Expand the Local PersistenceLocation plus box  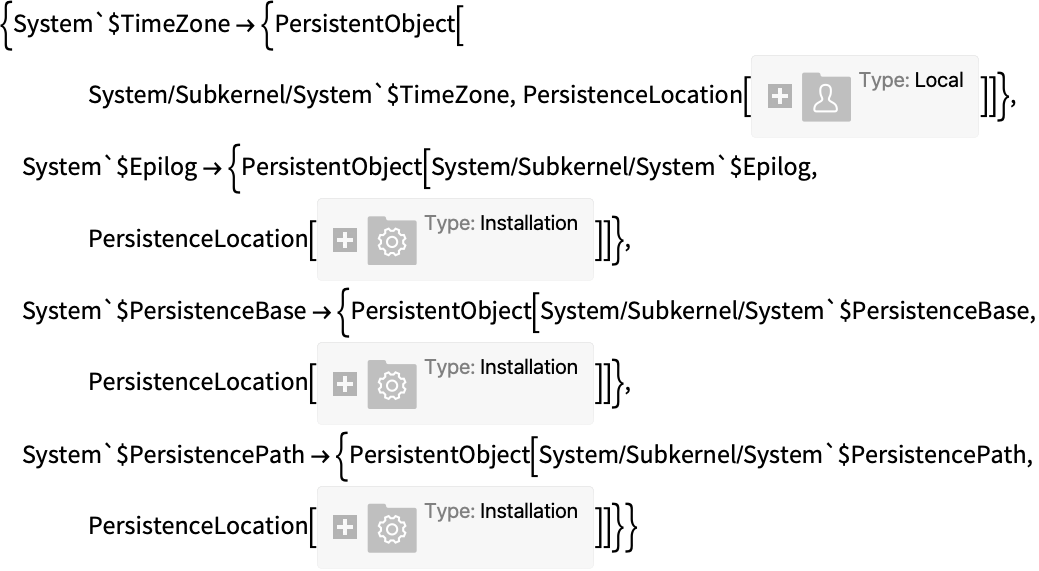tap(779, 97)
